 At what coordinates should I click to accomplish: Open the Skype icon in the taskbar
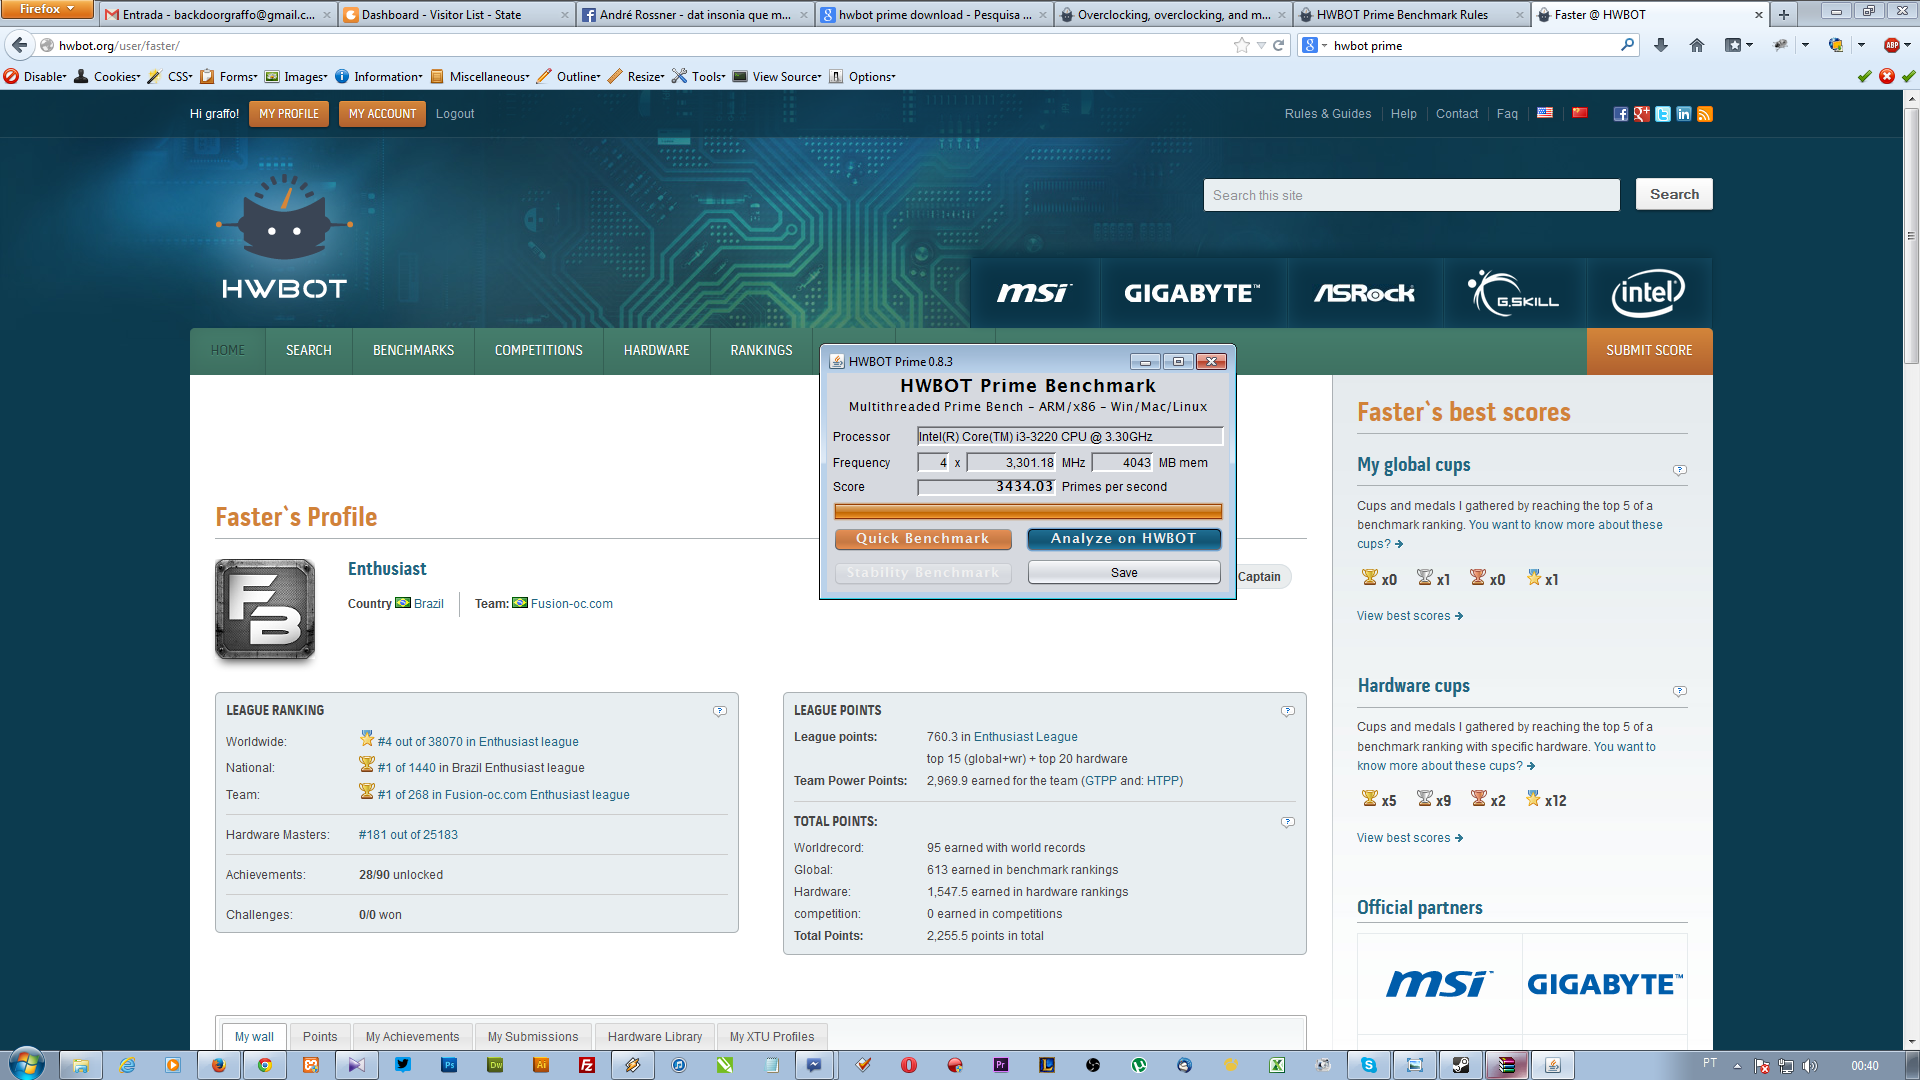(1368, 1065)
